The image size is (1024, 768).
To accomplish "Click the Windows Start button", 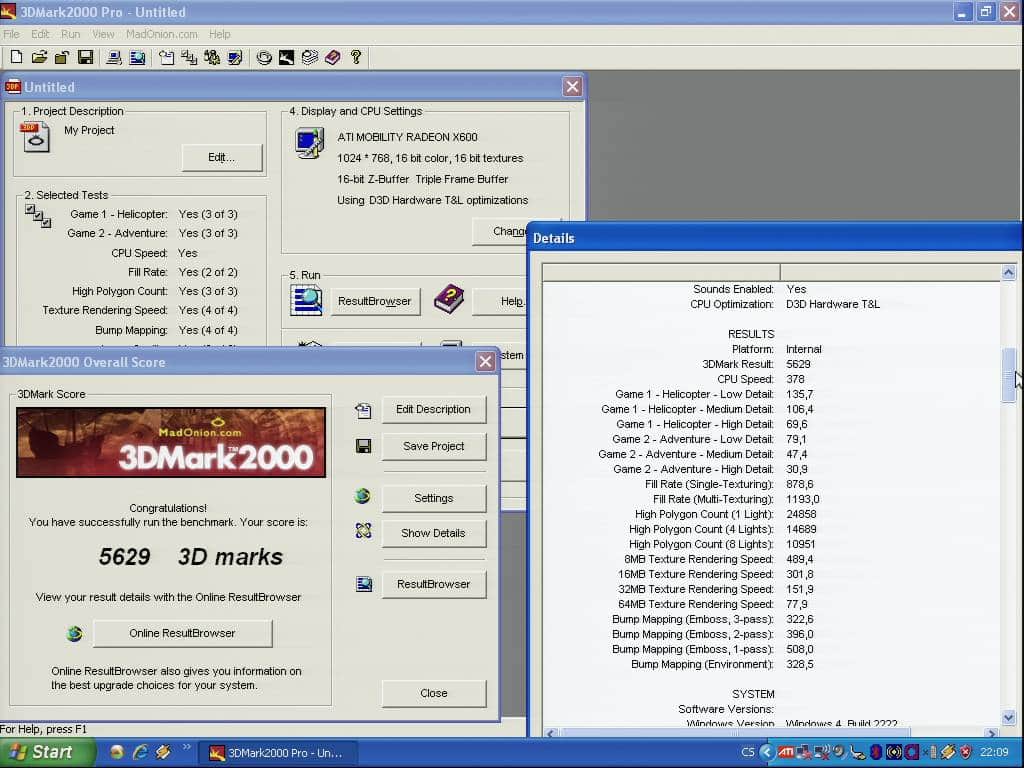I will coord(47,752).
